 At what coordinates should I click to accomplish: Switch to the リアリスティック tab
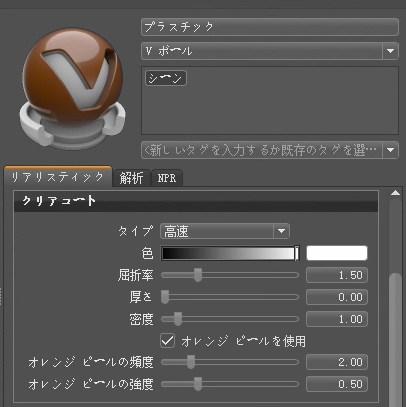pos(58,177)
